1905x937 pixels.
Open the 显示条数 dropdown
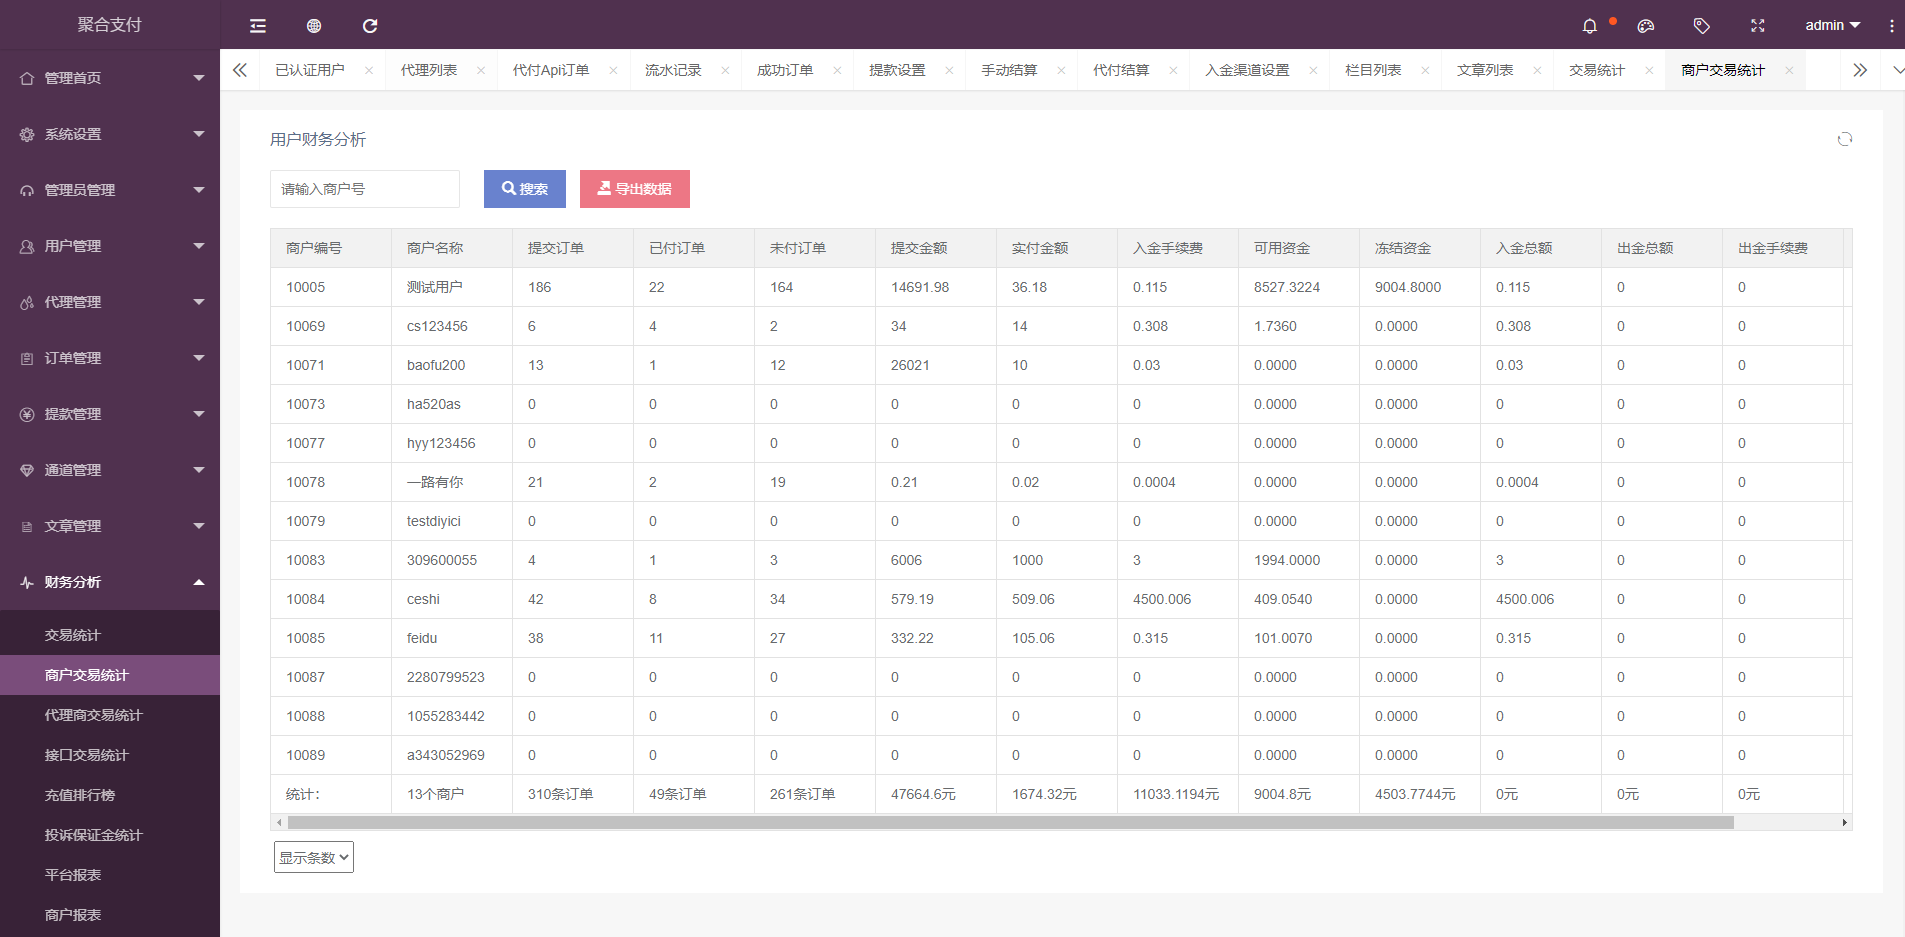tap(314, 857)
